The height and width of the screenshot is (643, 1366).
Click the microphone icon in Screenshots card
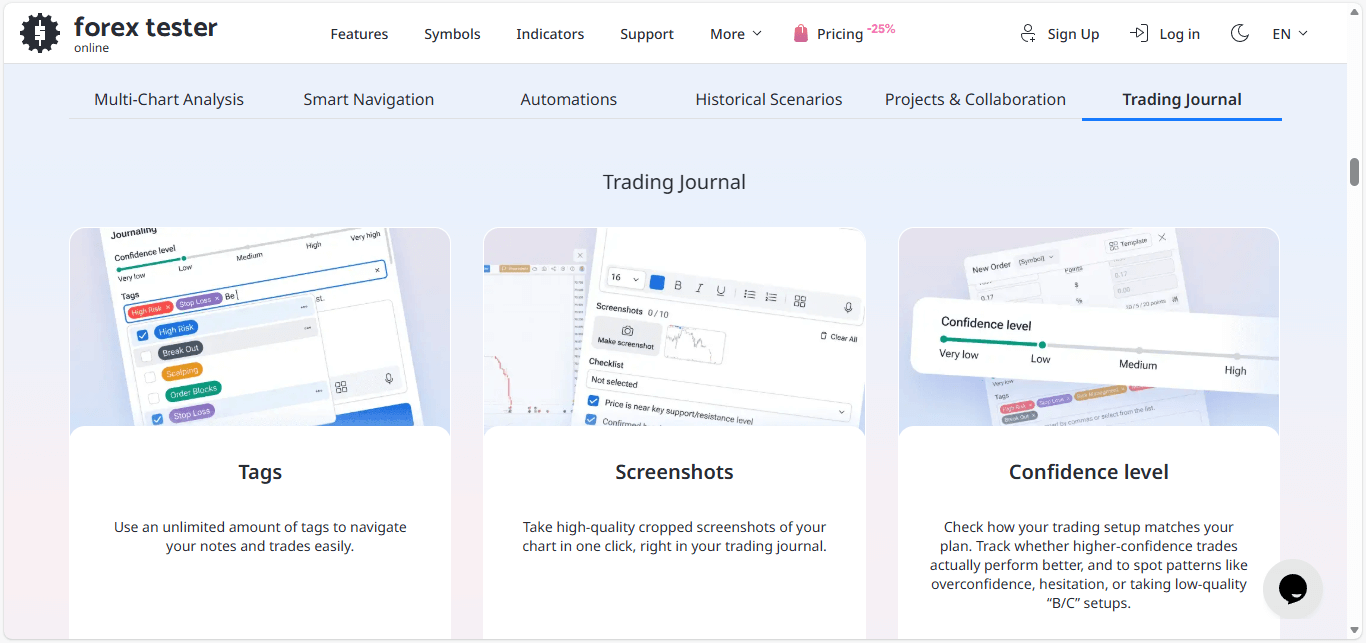click(x=848, y=307)
